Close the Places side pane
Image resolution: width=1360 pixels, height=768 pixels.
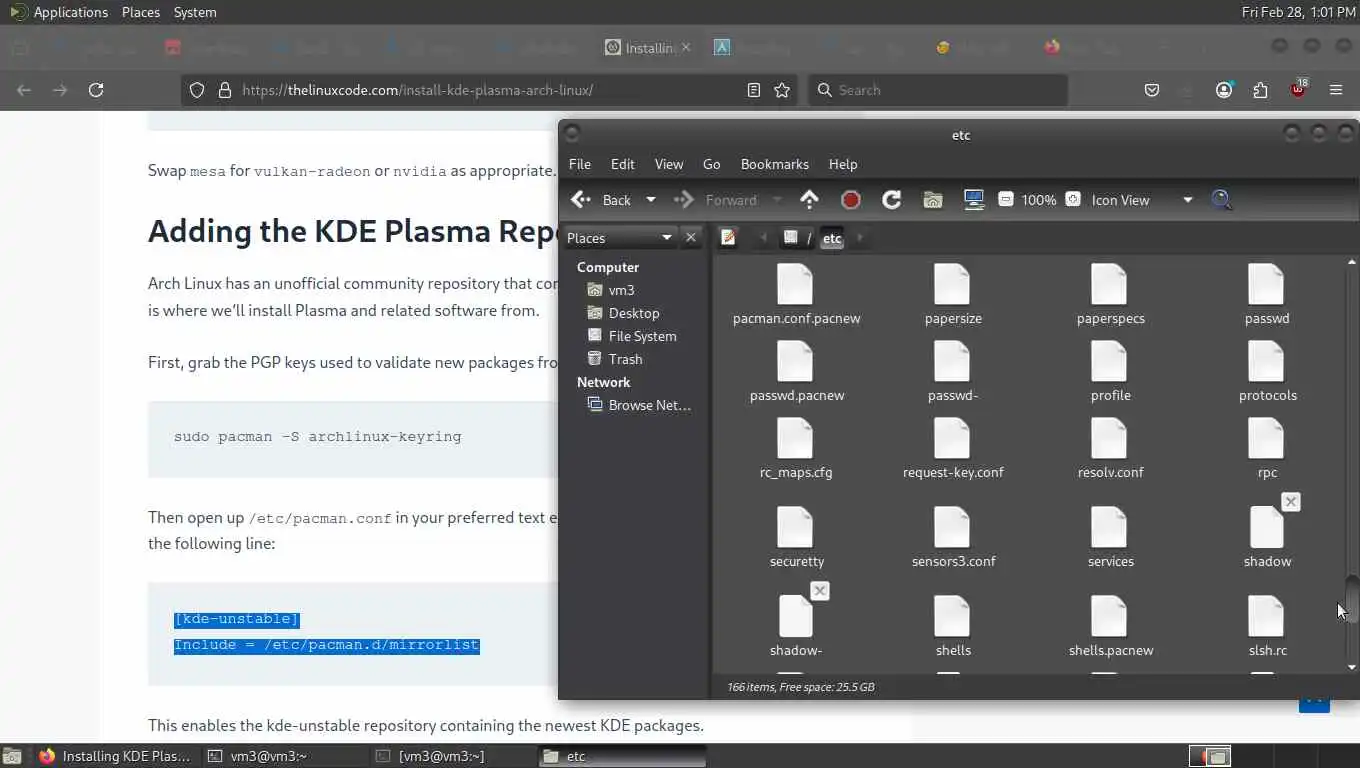[690, 238]
